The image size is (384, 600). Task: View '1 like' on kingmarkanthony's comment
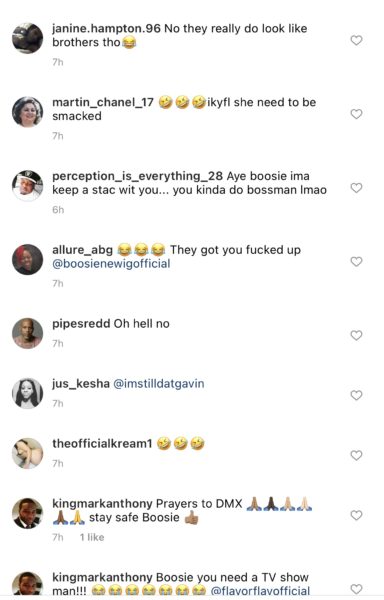point(92,538)
